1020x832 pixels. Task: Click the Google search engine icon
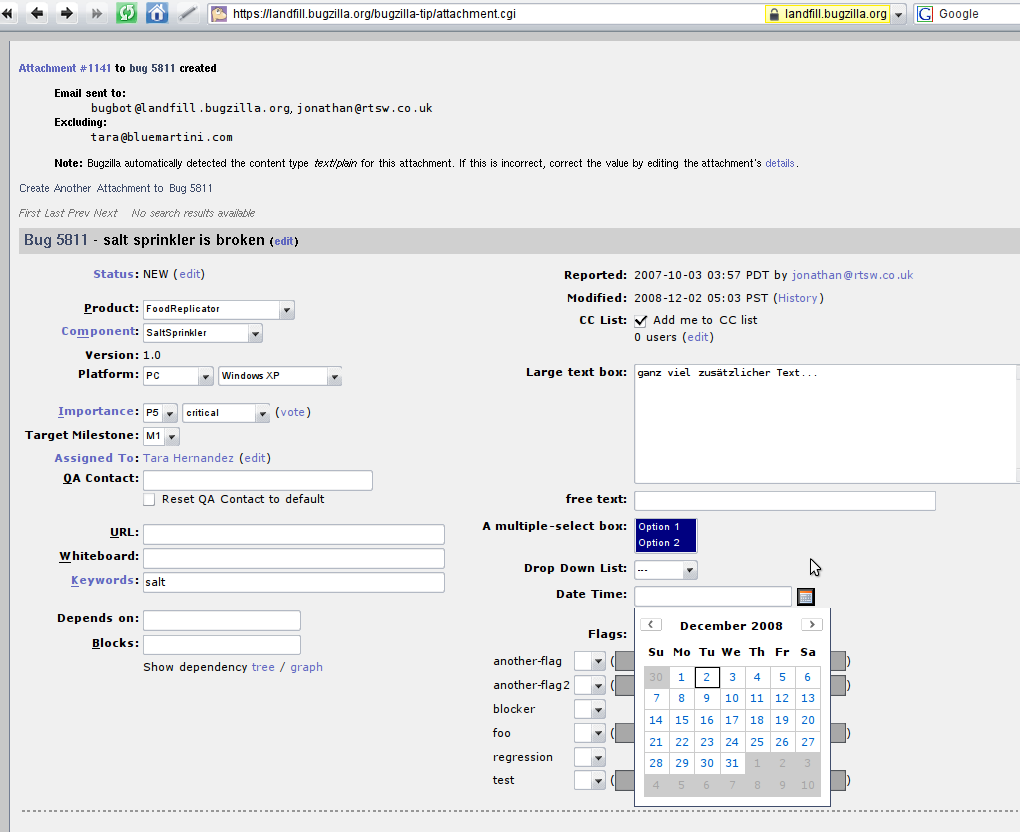[x=924, y=14]
